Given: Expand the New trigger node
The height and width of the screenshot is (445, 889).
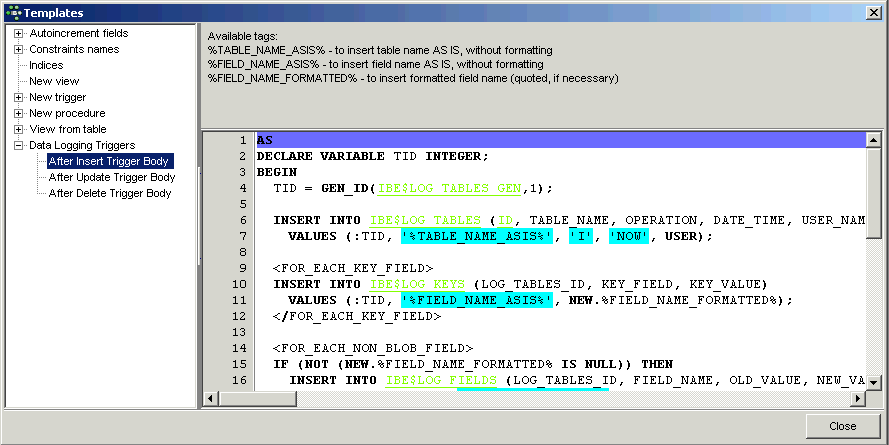Looking at the screenshot, I should tap(19, 98).
